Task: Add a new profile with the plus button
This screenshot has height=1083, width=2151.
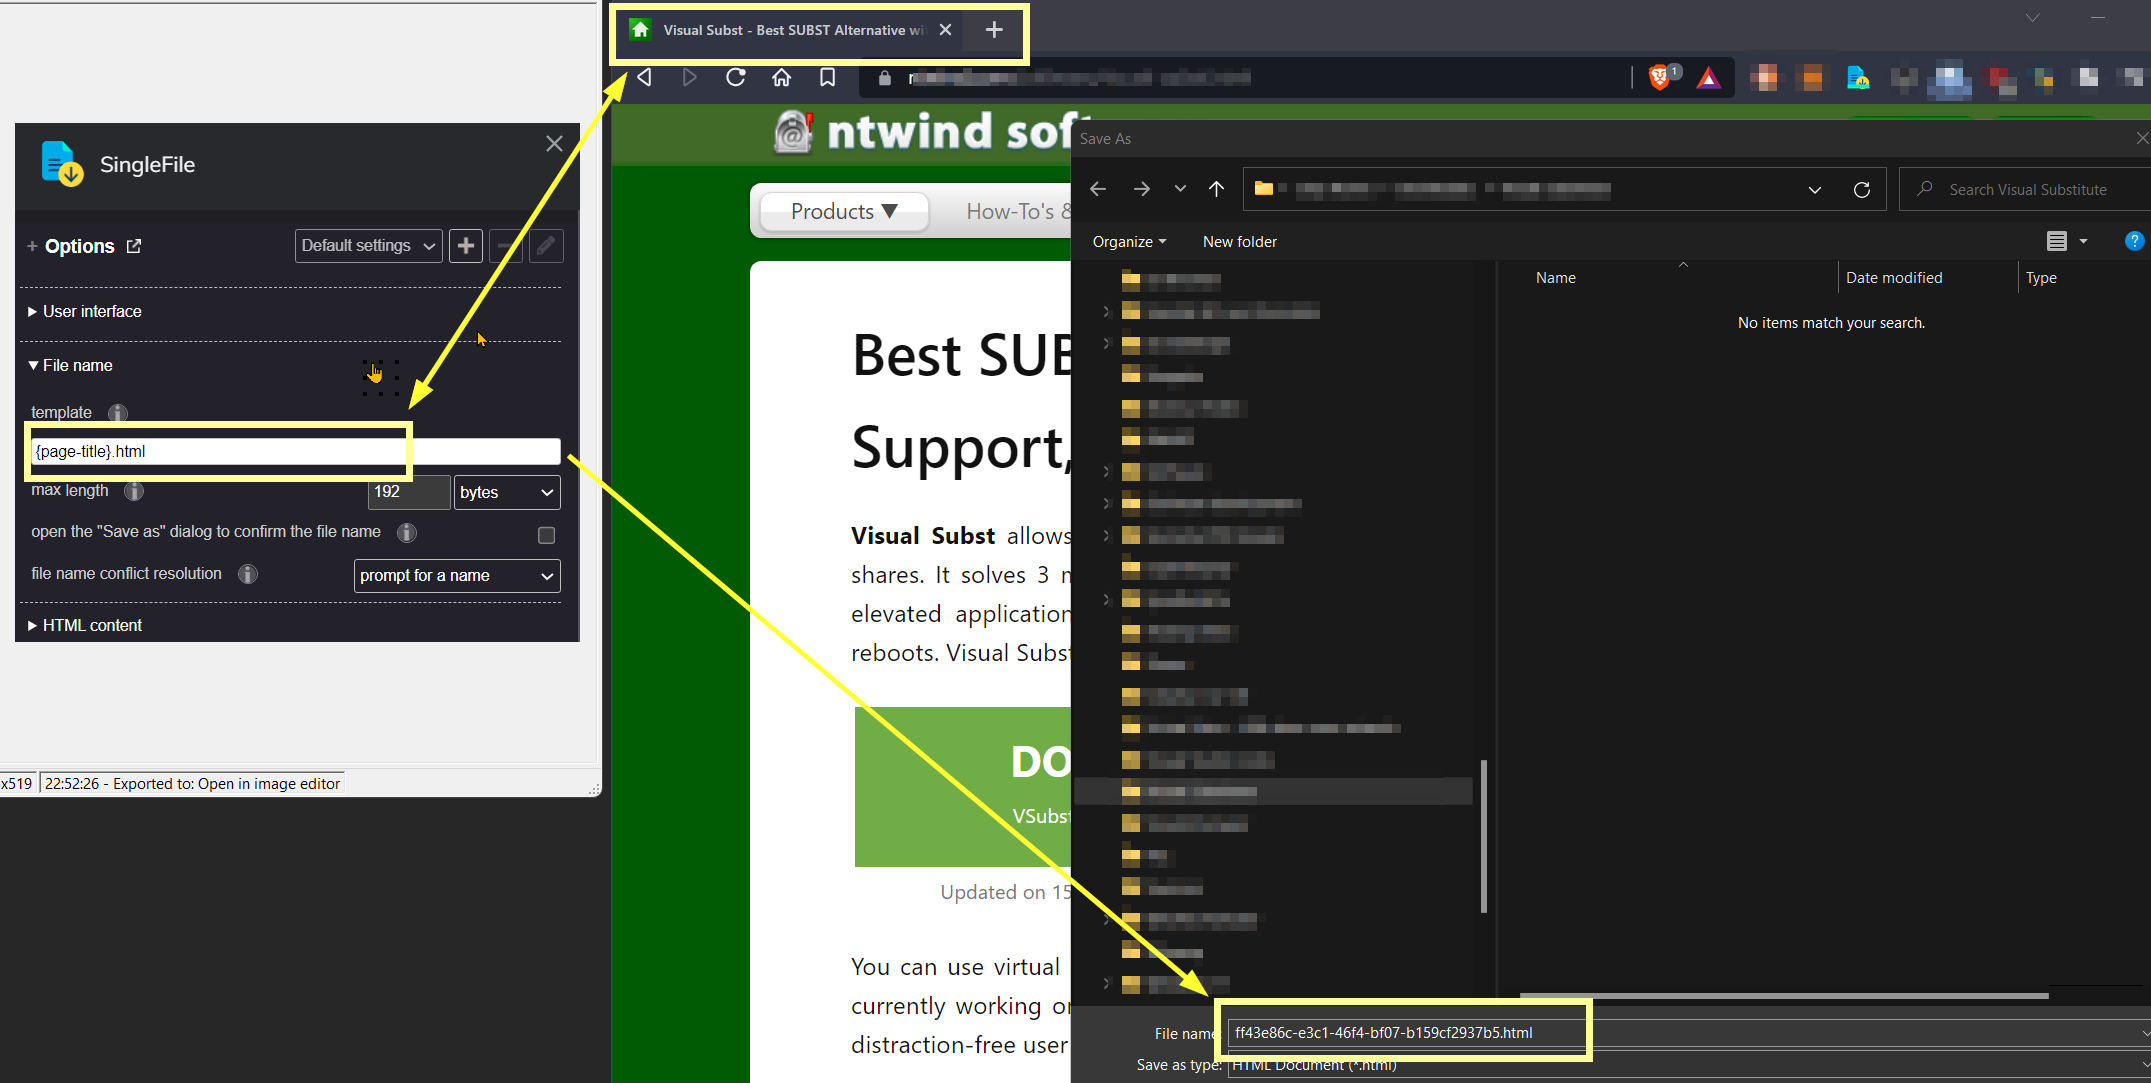Action: pos(465,245)
